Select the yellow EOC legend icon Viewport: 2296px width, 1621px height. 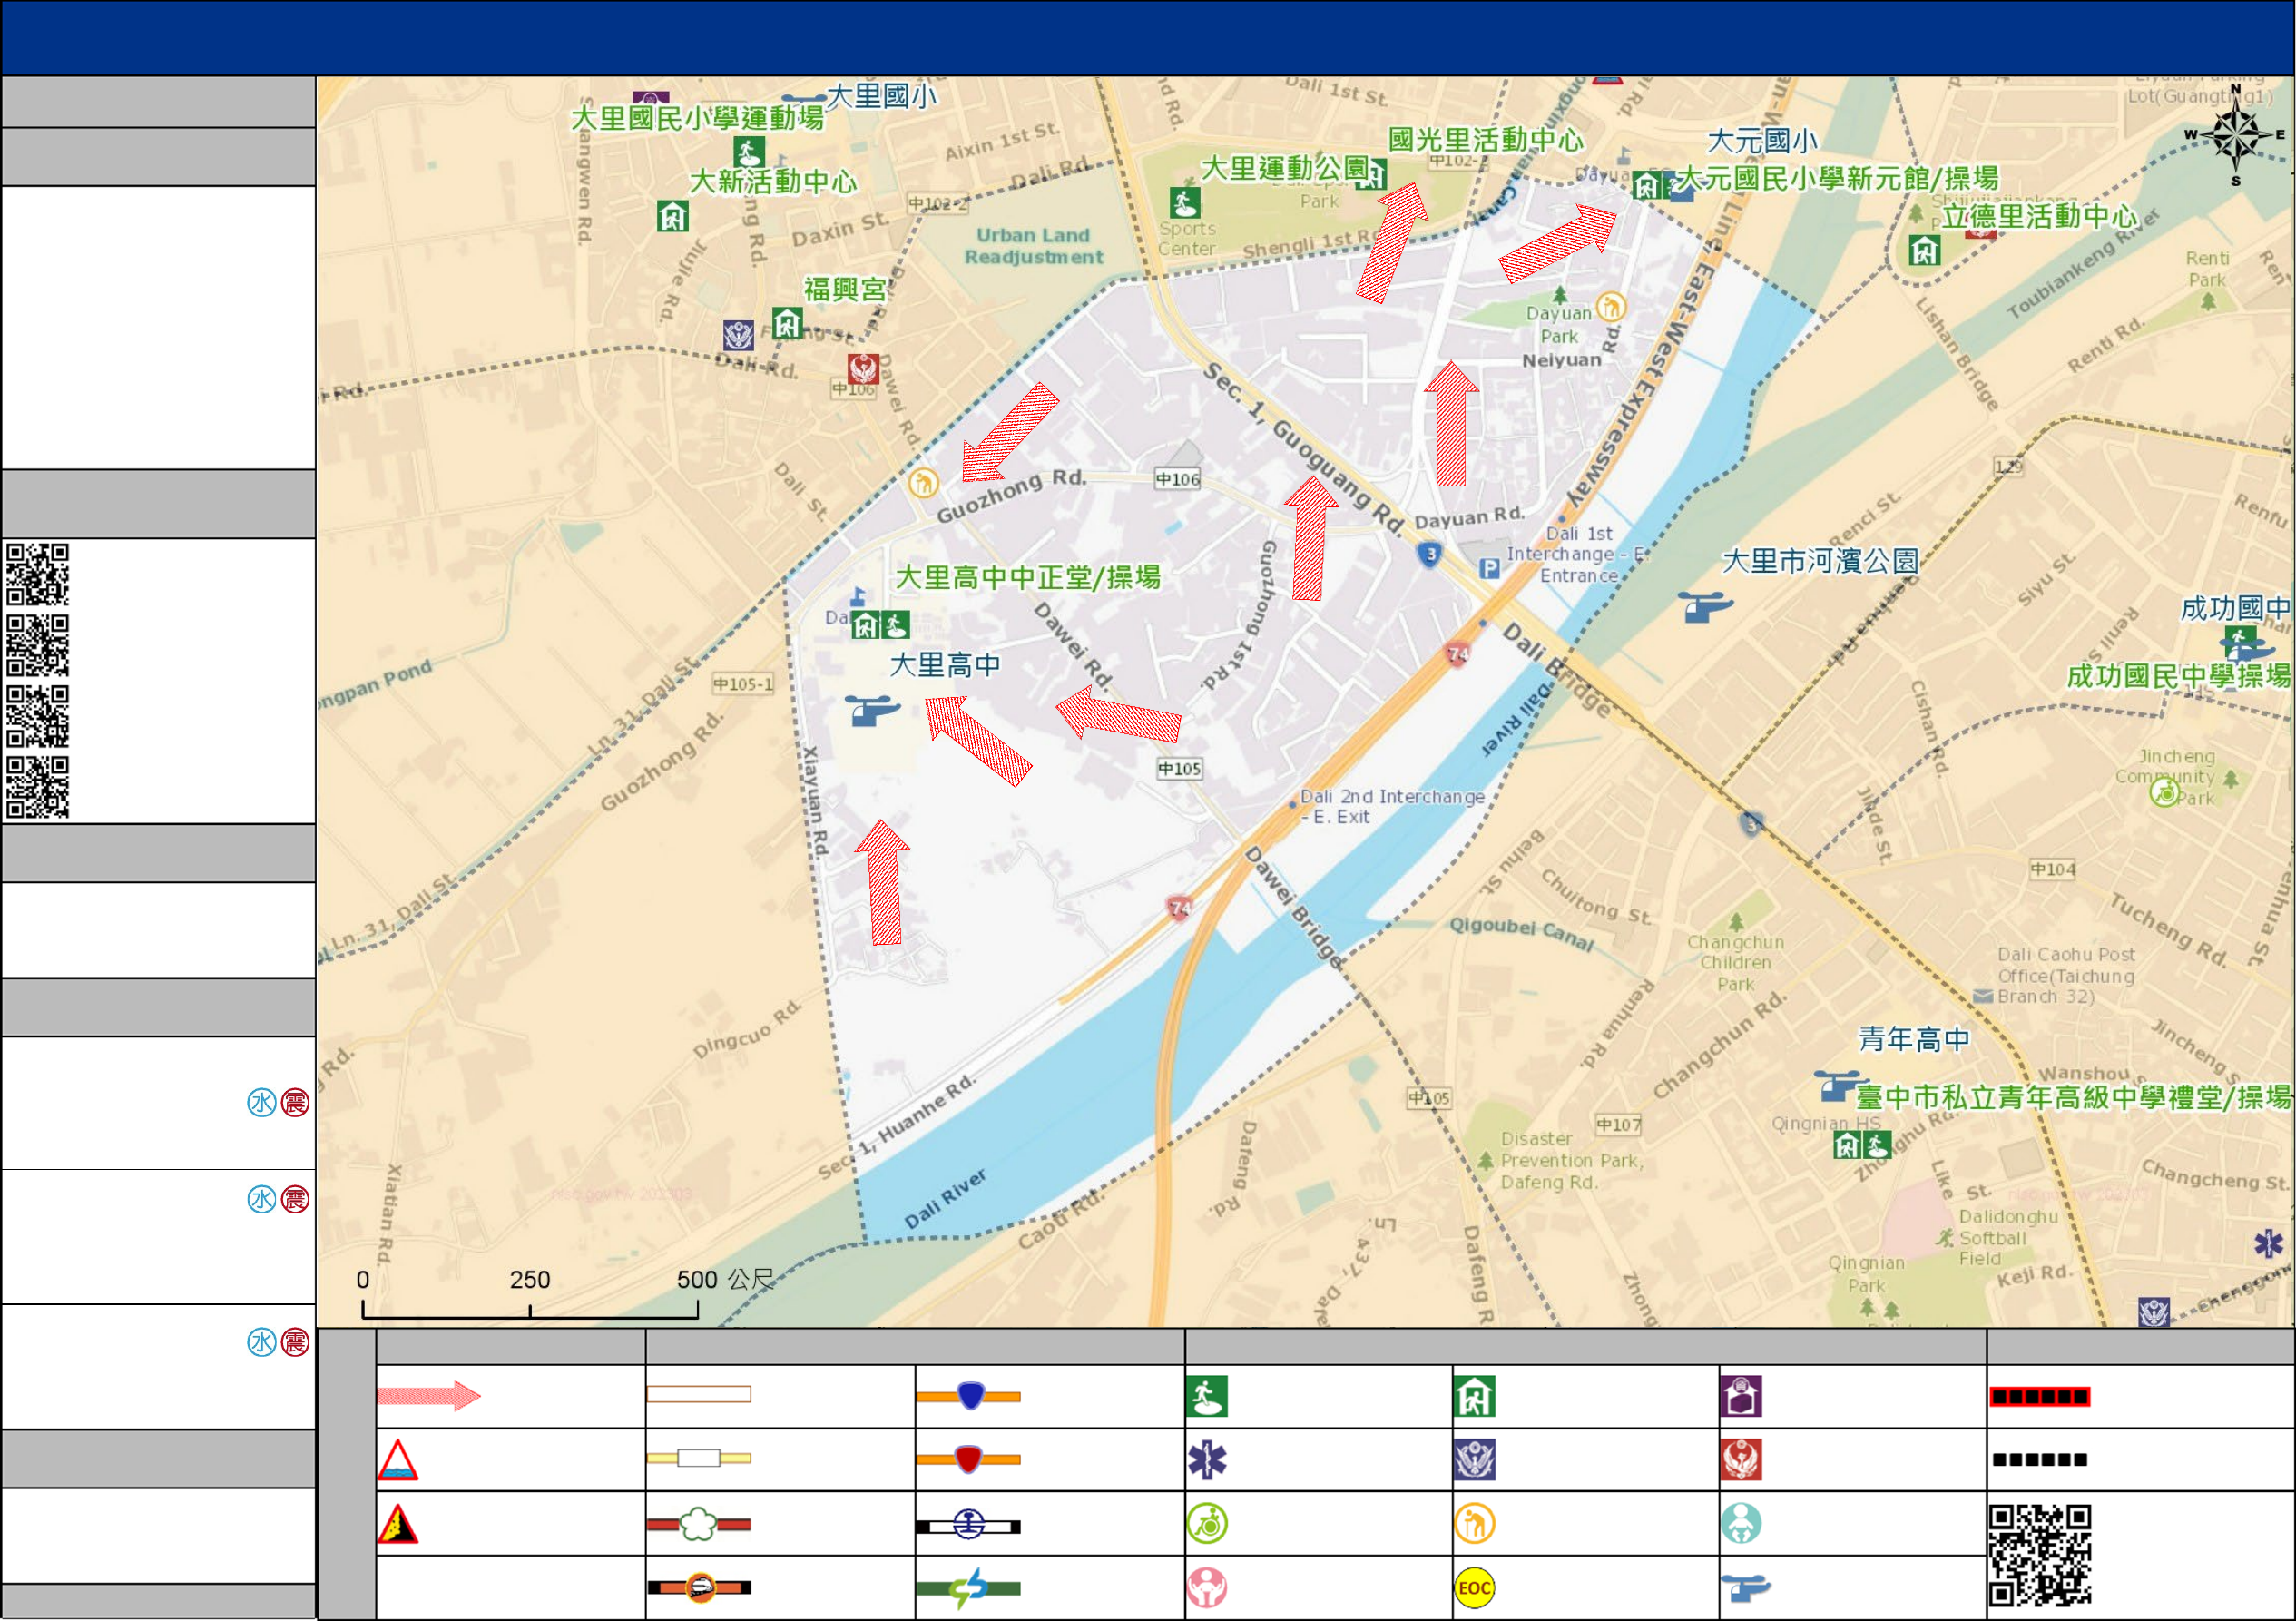[x=1475, y=1588]
